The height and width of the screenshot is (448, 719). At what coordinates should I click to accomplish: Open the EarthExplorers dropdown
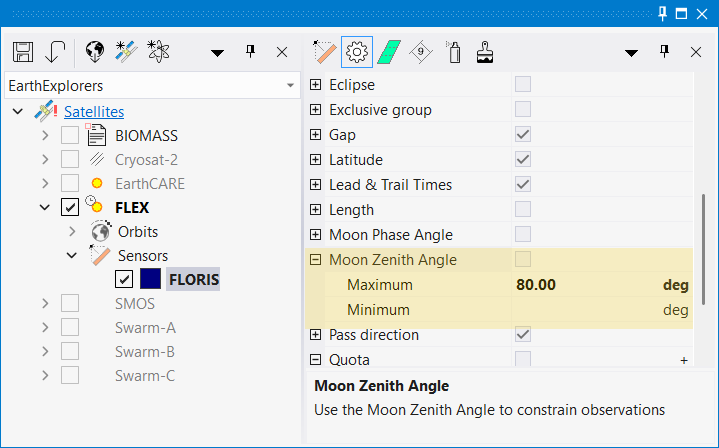tap(290, 86)
